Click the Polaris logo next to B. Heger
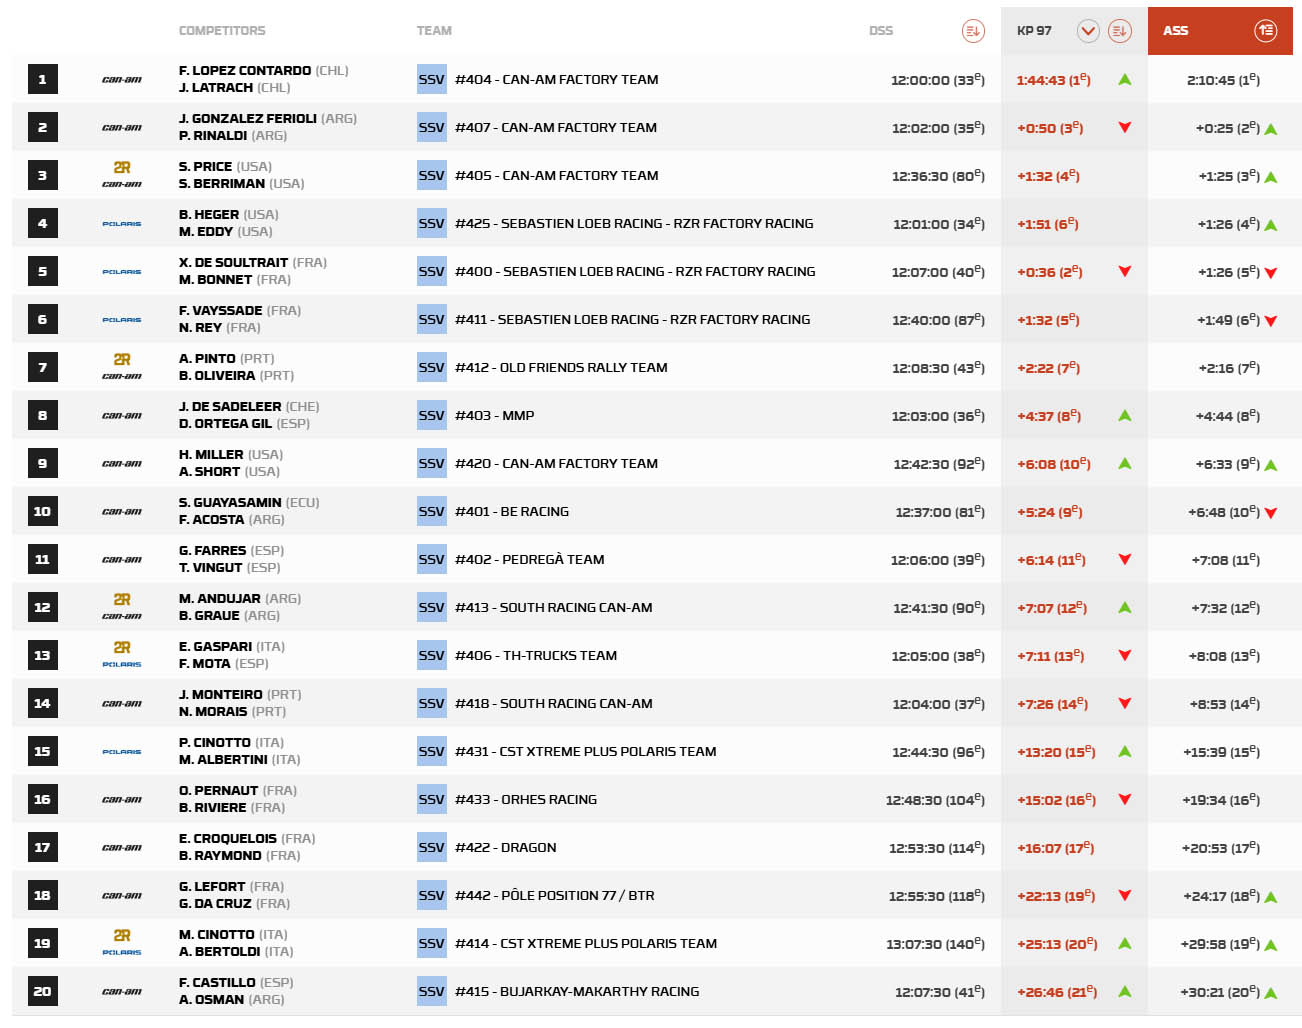The height and width of the screenshot is (1028, 1302). coord(122,224)
